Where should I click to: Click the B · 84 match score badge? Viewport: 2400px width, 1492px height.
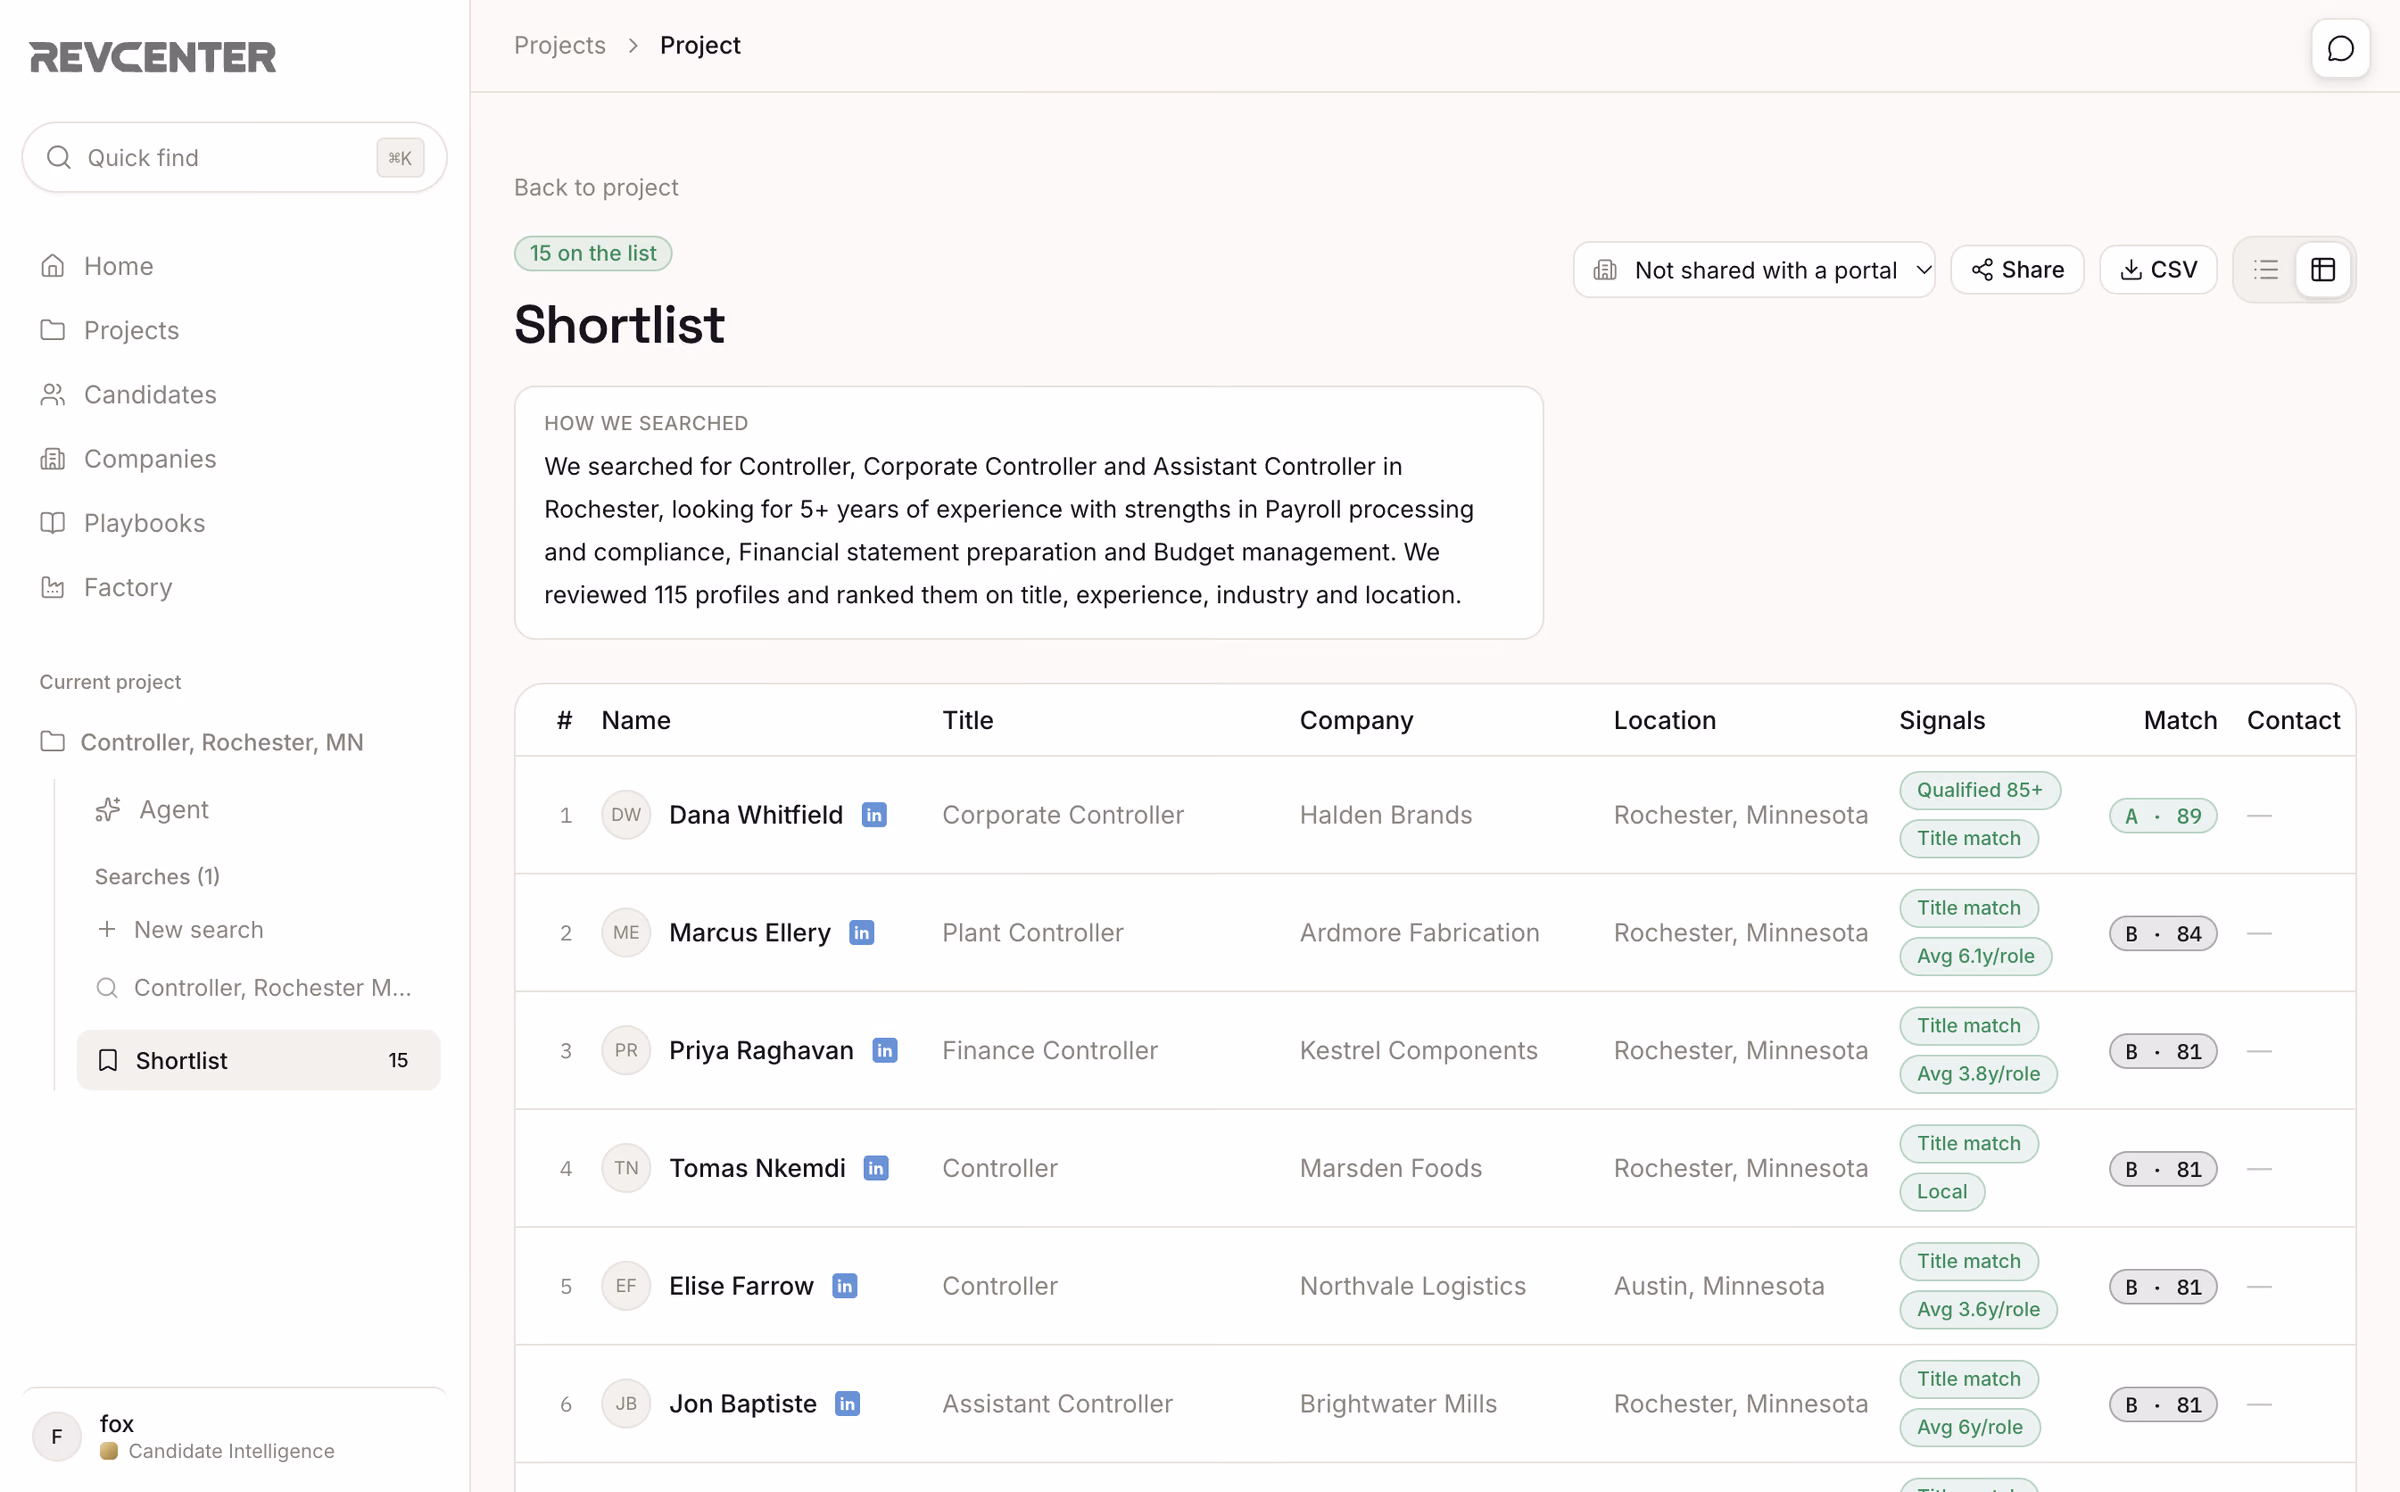click(2163, 934)
